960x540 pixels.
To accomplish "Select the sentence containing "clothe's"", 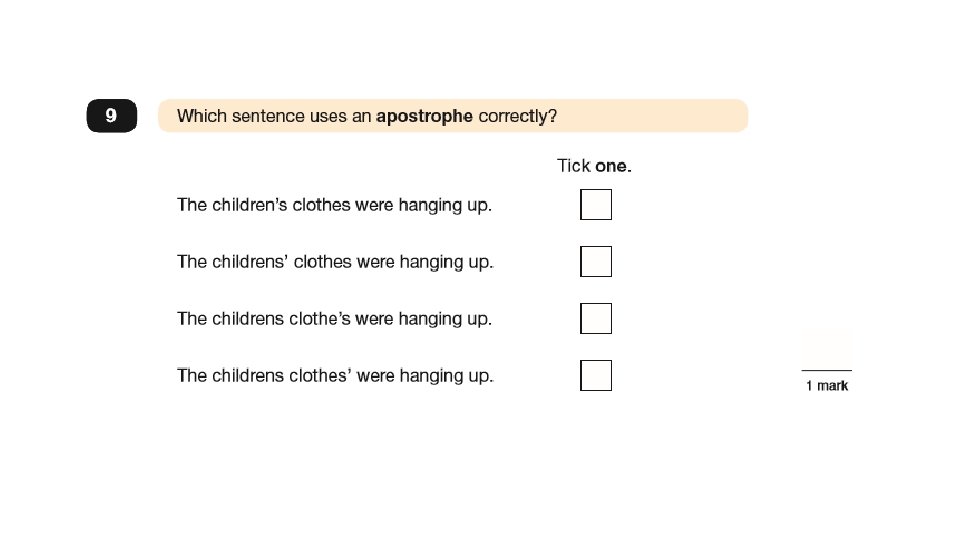I will point(334,319).
